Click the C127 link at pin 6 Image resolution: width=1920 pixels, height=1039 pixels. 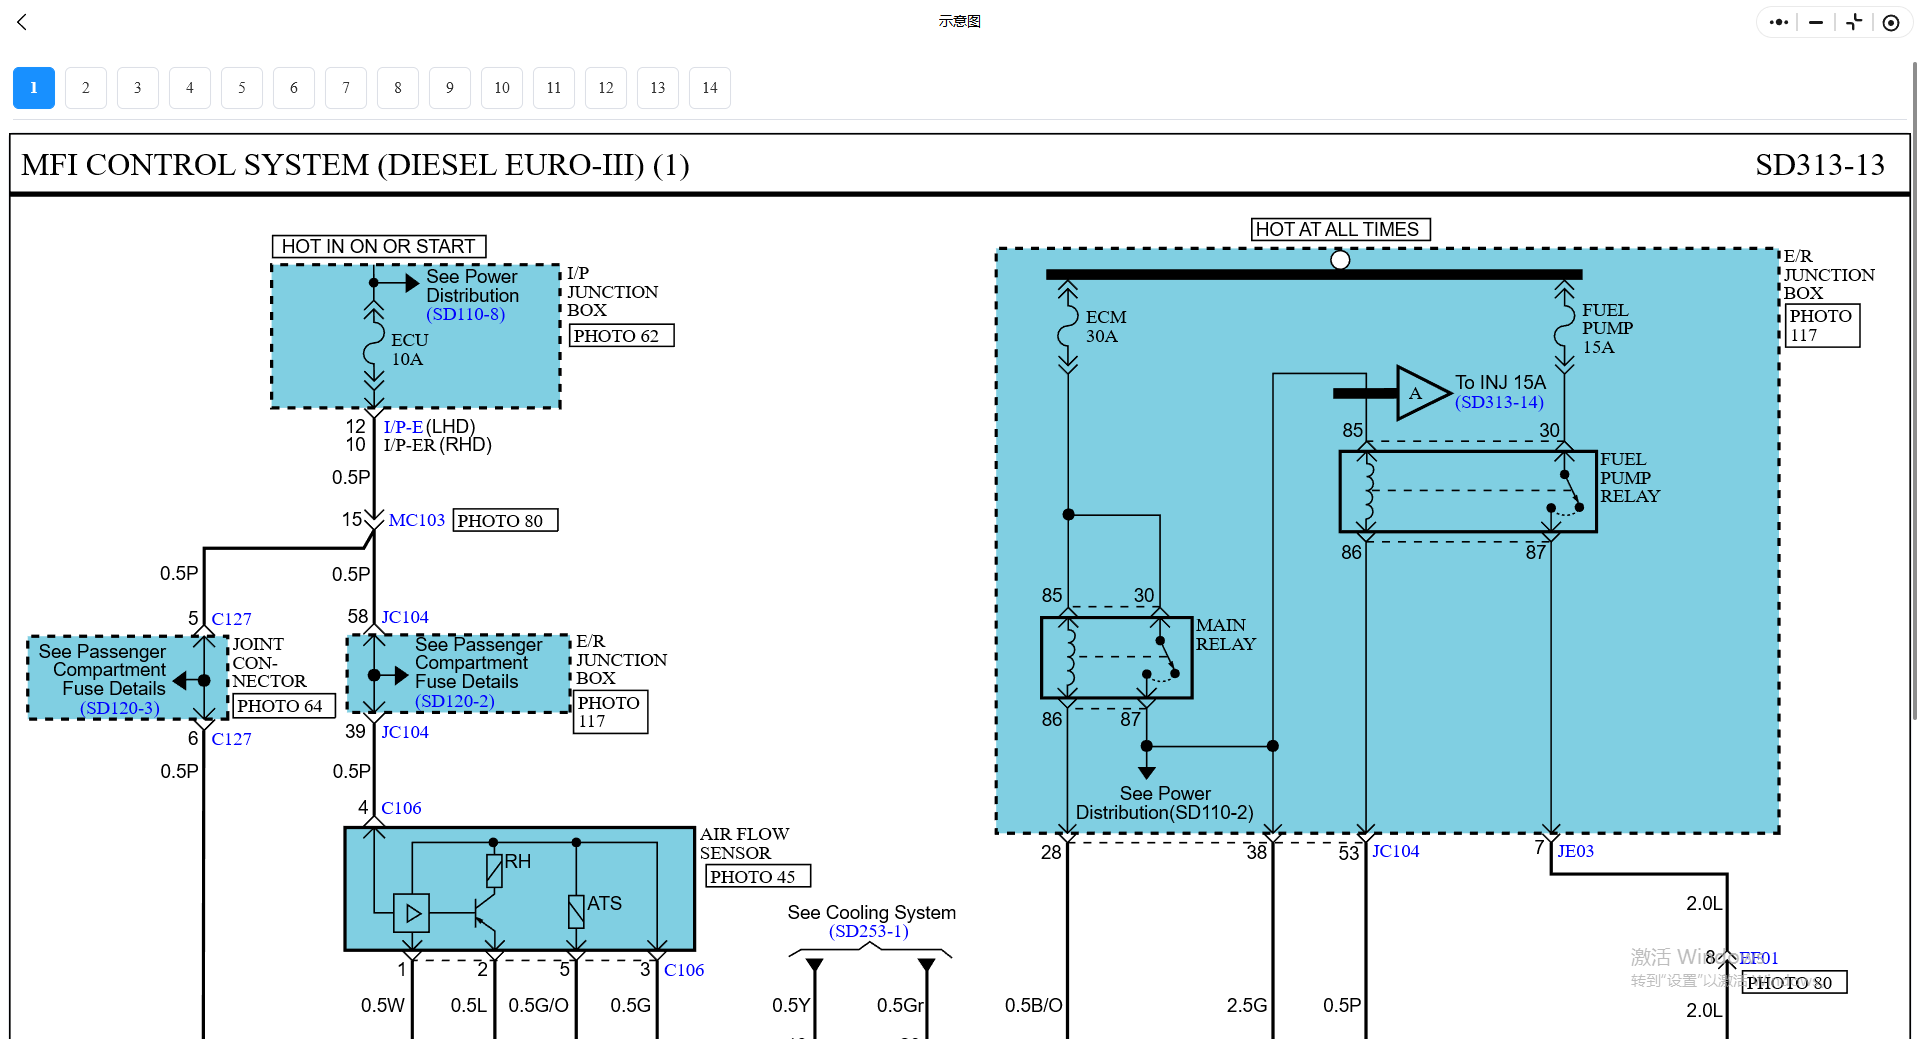click(x=232, y=739)
